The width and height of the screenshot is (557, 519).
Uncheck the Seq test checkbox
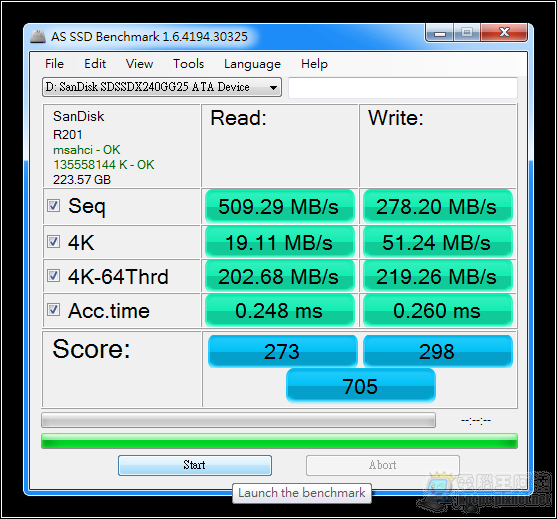[x=54, y=205]
